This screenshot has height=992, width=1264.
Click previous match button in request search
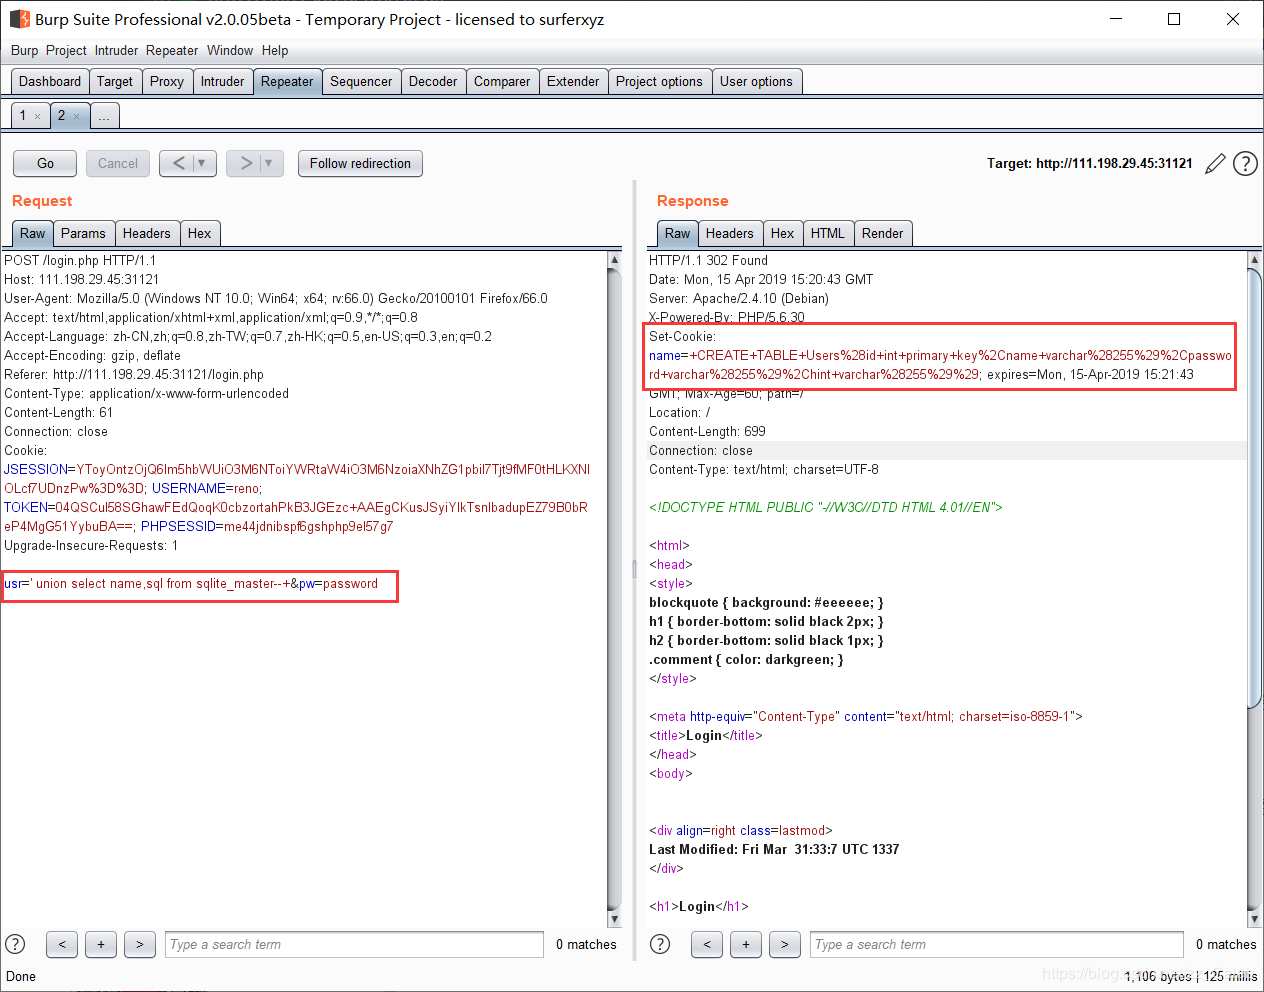click(x=62, y=944)
